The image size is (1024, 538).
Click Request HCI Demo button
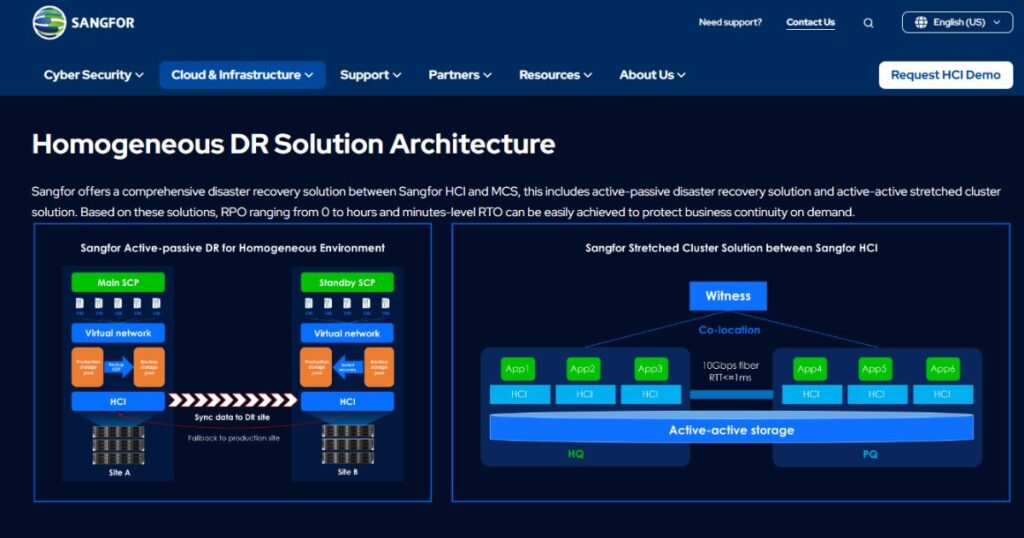946,75
